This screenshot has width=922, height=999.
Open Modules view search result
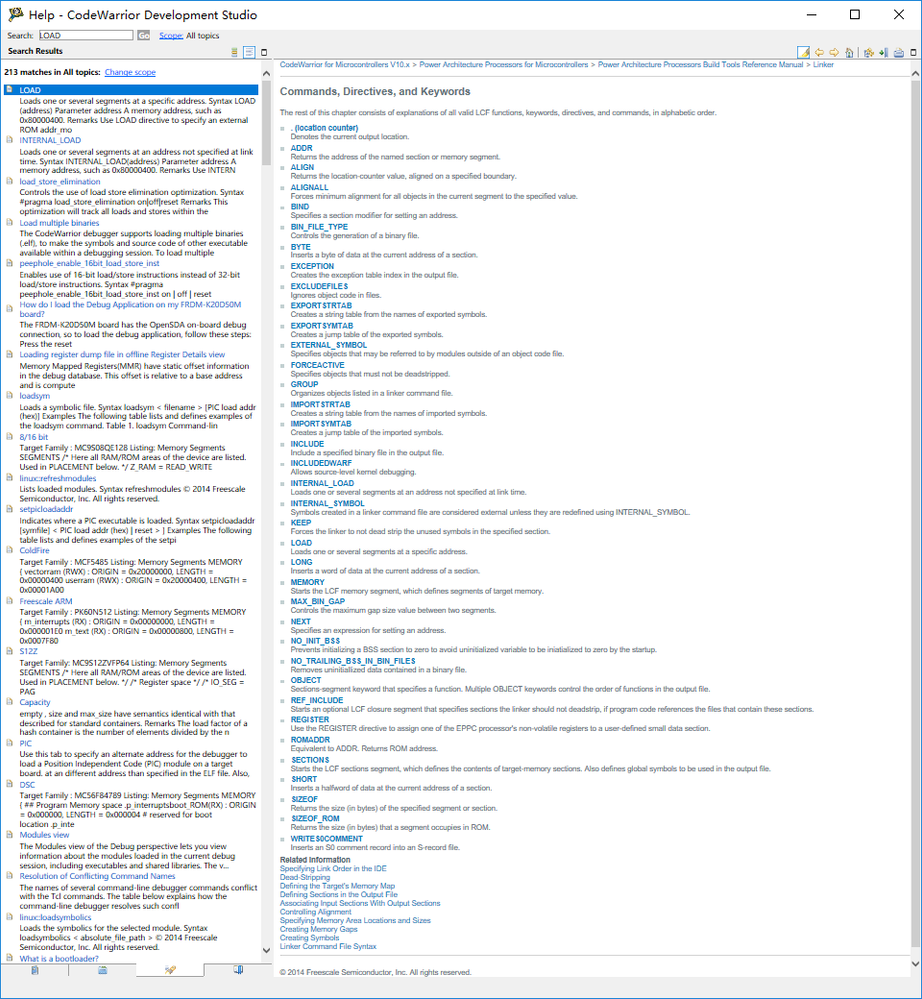pyautogui.click(x=44, y=835)
